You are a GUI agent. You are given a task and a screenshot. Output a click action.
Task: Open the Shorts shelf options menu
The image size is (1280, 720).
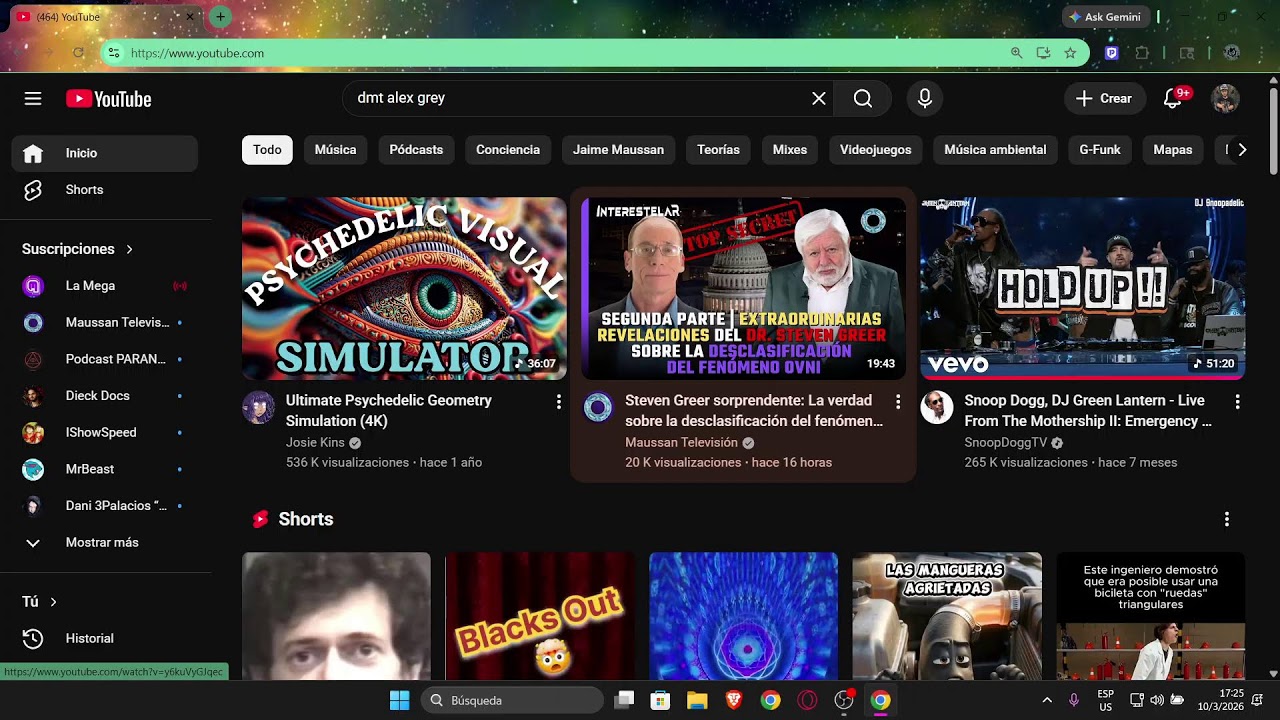(x=1227, y=519)
